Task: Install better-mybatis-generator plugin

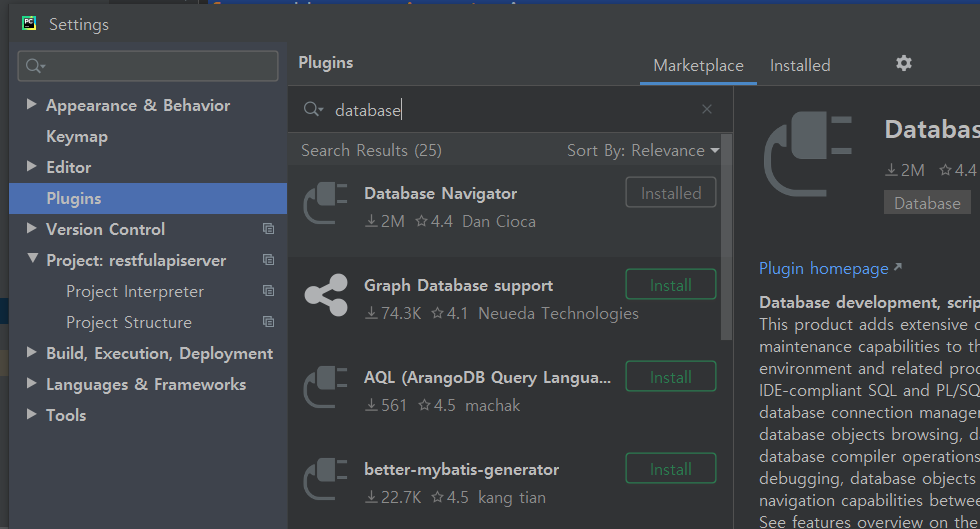Action: [x=671, y=469]
